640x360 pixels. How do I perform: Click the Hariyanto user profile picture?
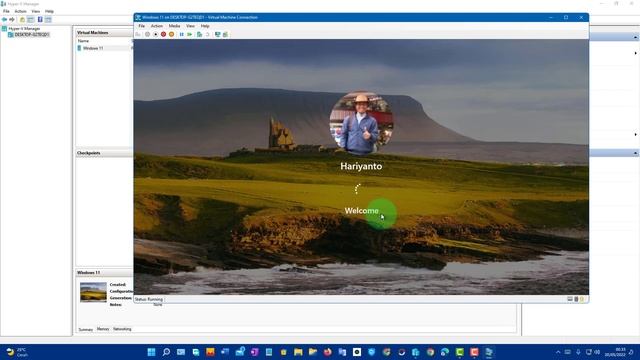coord(361,122)
